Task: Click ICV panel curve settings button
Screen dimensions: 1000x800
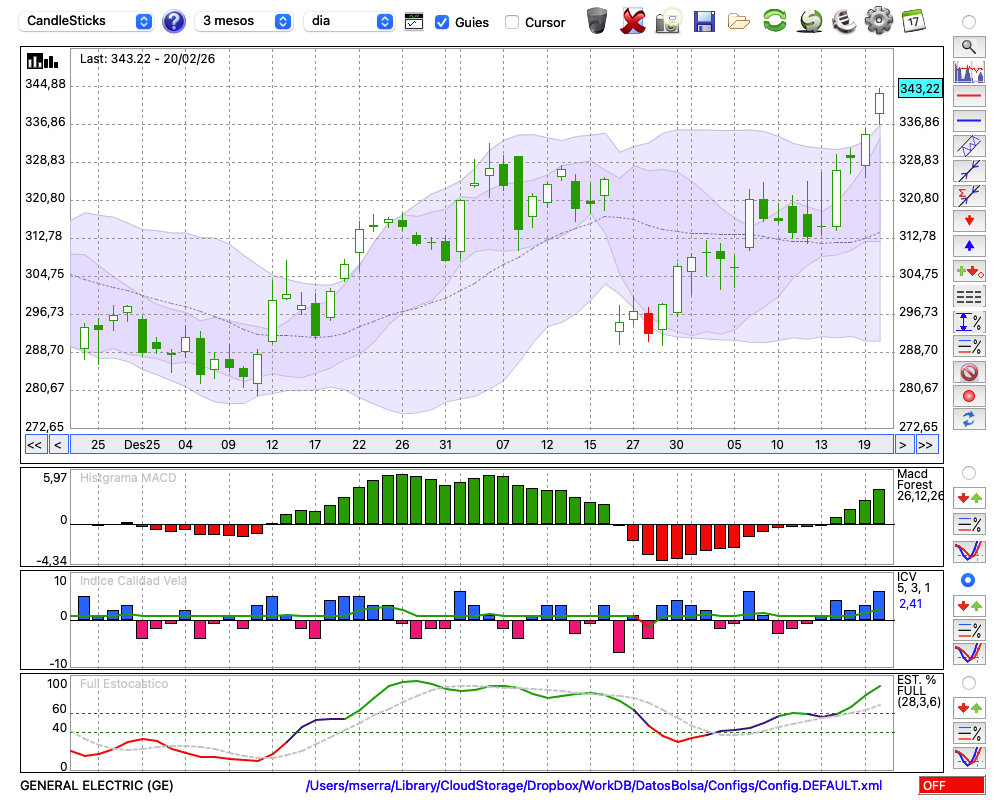Action: pyautogui.click(x=969, y=654)
